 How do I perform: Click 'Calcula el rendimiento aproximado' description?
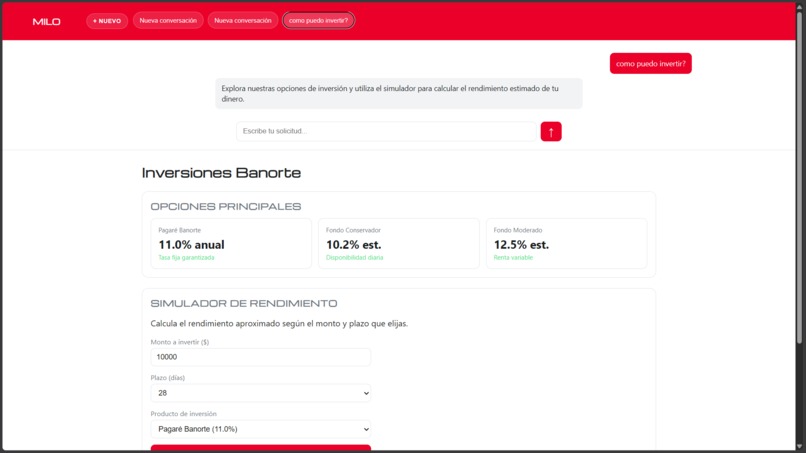point(279,323)
